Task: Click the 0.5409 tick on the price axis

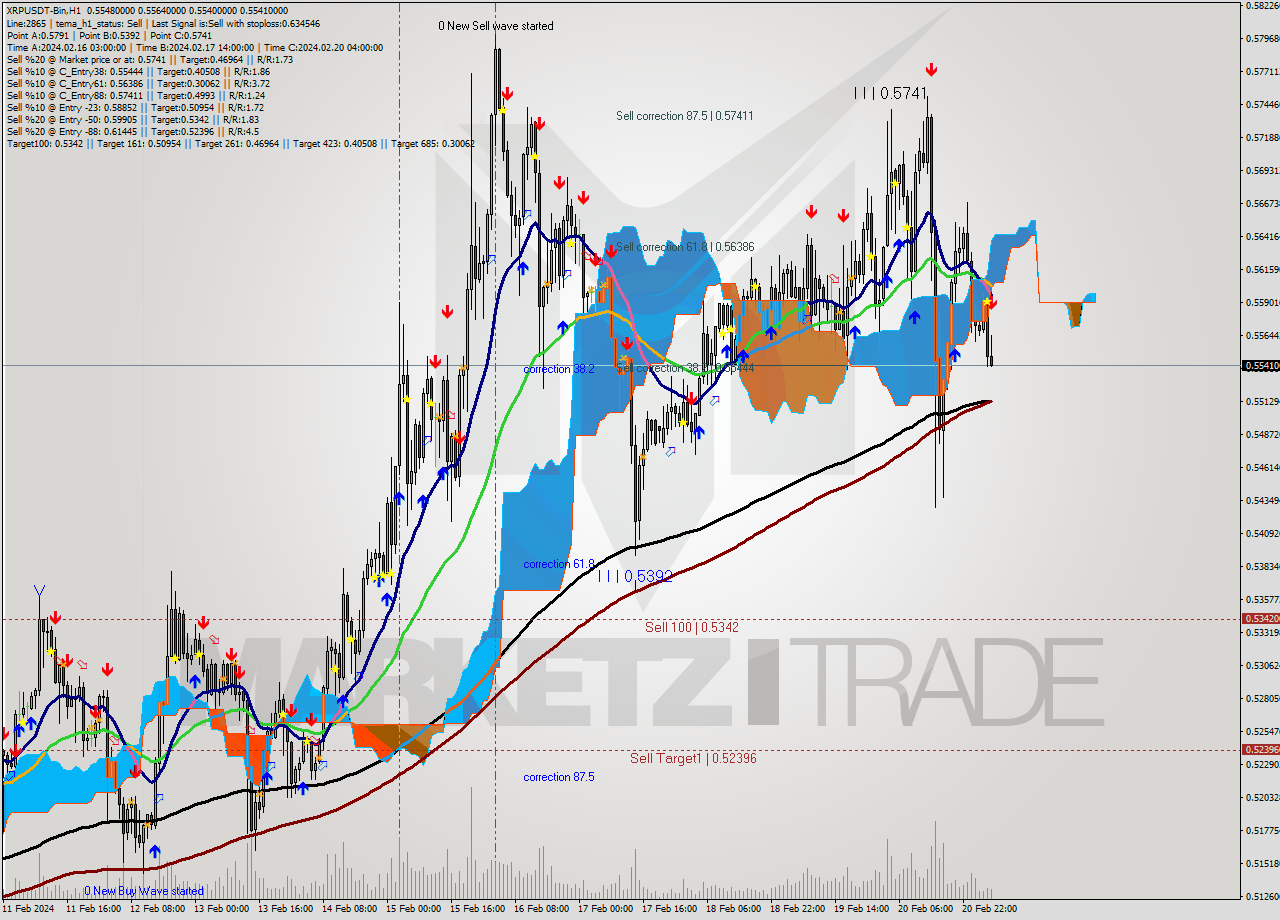Action: click(1262, 533)
